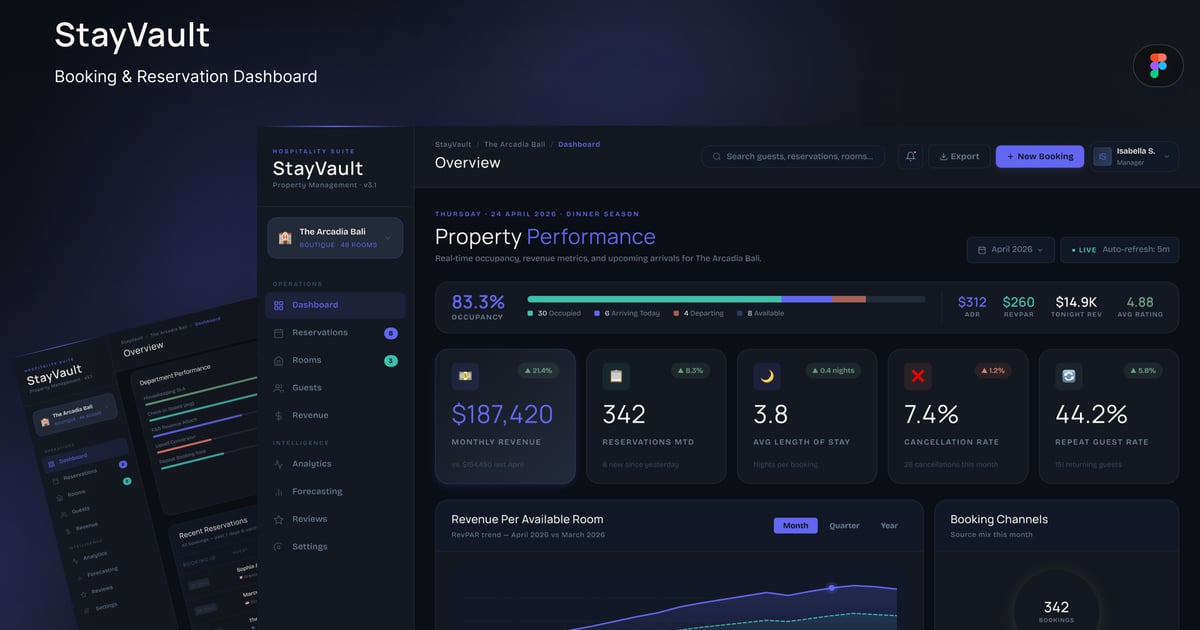Click the Forecasting bar chart icon
Image resolution: width=1200 pixels, height=630 pixels.
279,492
